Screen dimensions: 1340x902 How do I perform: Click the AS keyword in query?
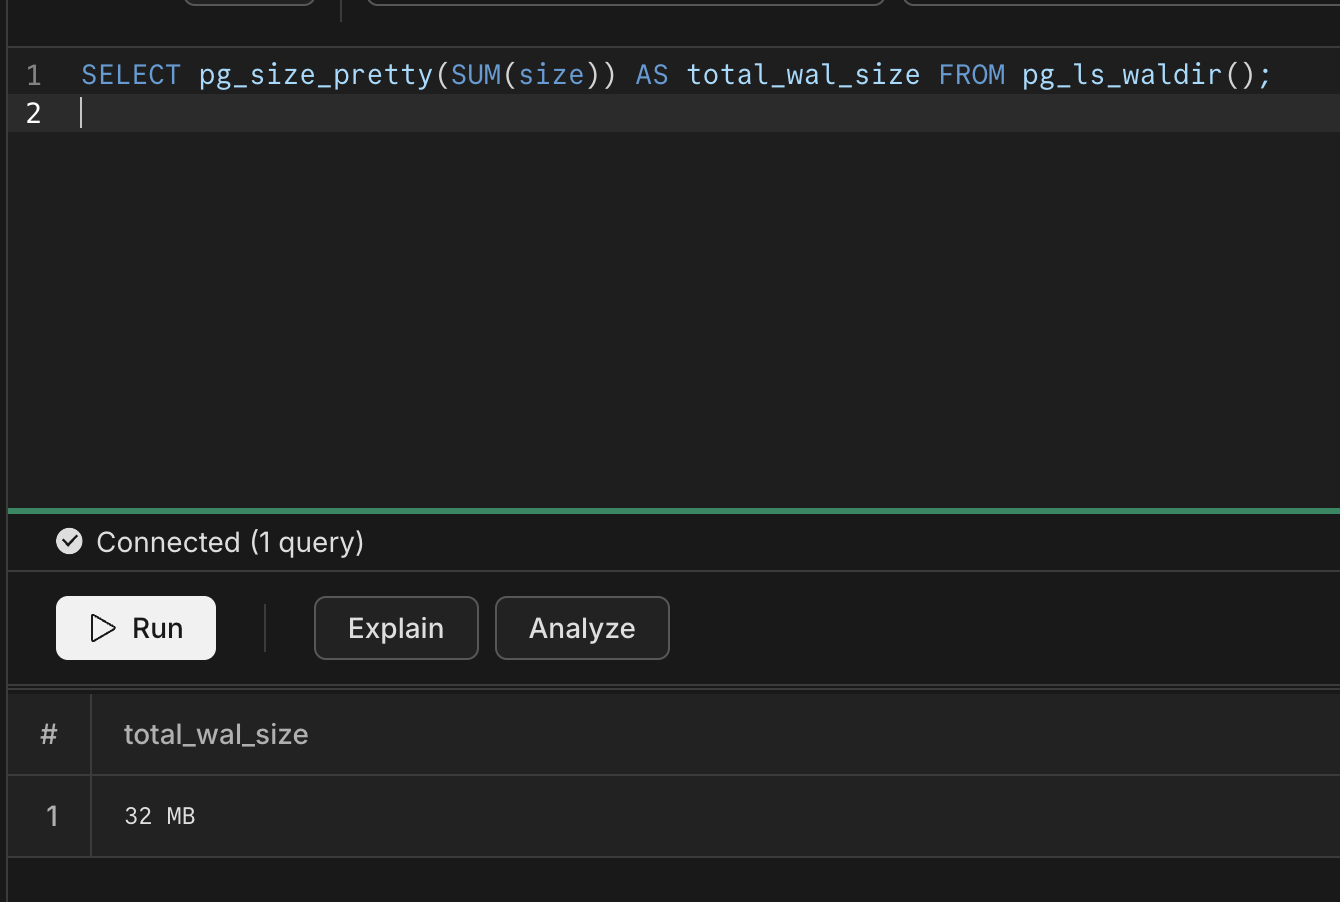point(652,75)
